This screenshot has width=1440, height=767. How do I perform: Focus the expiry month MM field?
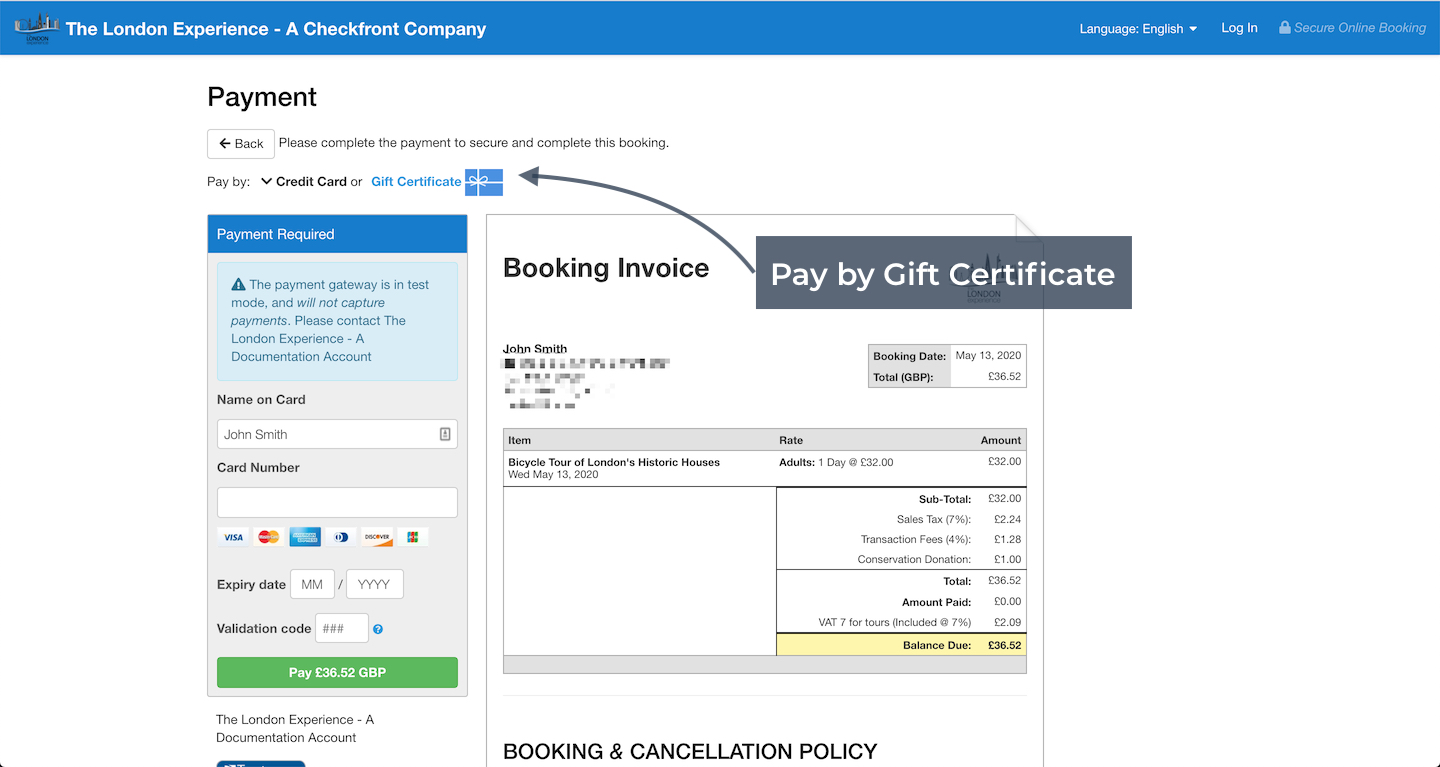click(312, 584)
